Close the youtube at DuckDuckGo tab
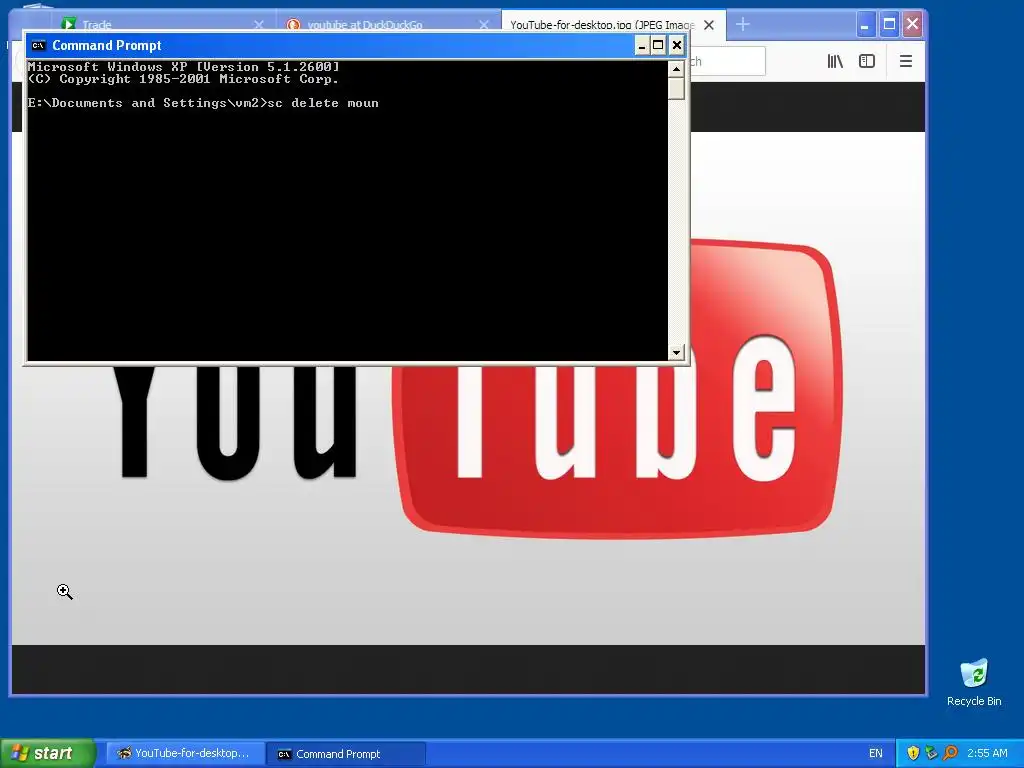Viewport: 1024px width, 768px height. pos(484,25)
